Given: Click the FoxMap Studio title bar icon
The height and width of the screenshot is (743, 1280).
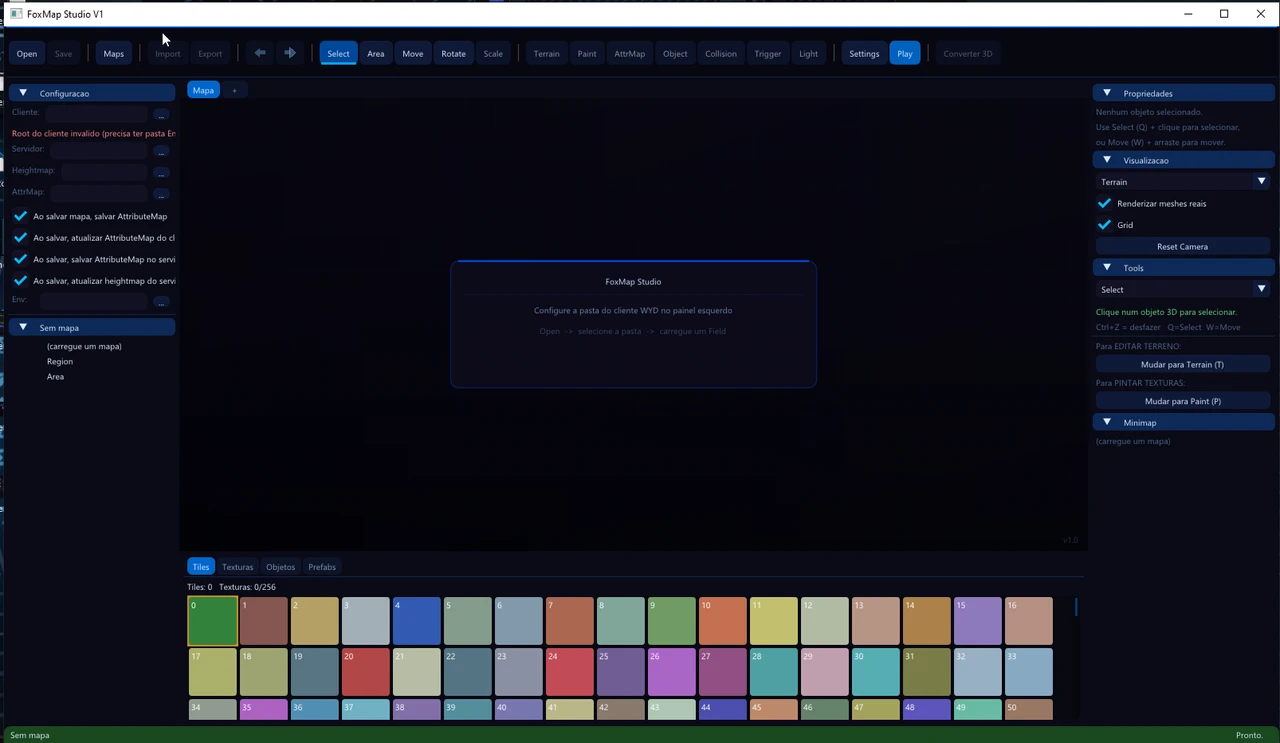Looking at the screenshot, I should click(16, 14).
